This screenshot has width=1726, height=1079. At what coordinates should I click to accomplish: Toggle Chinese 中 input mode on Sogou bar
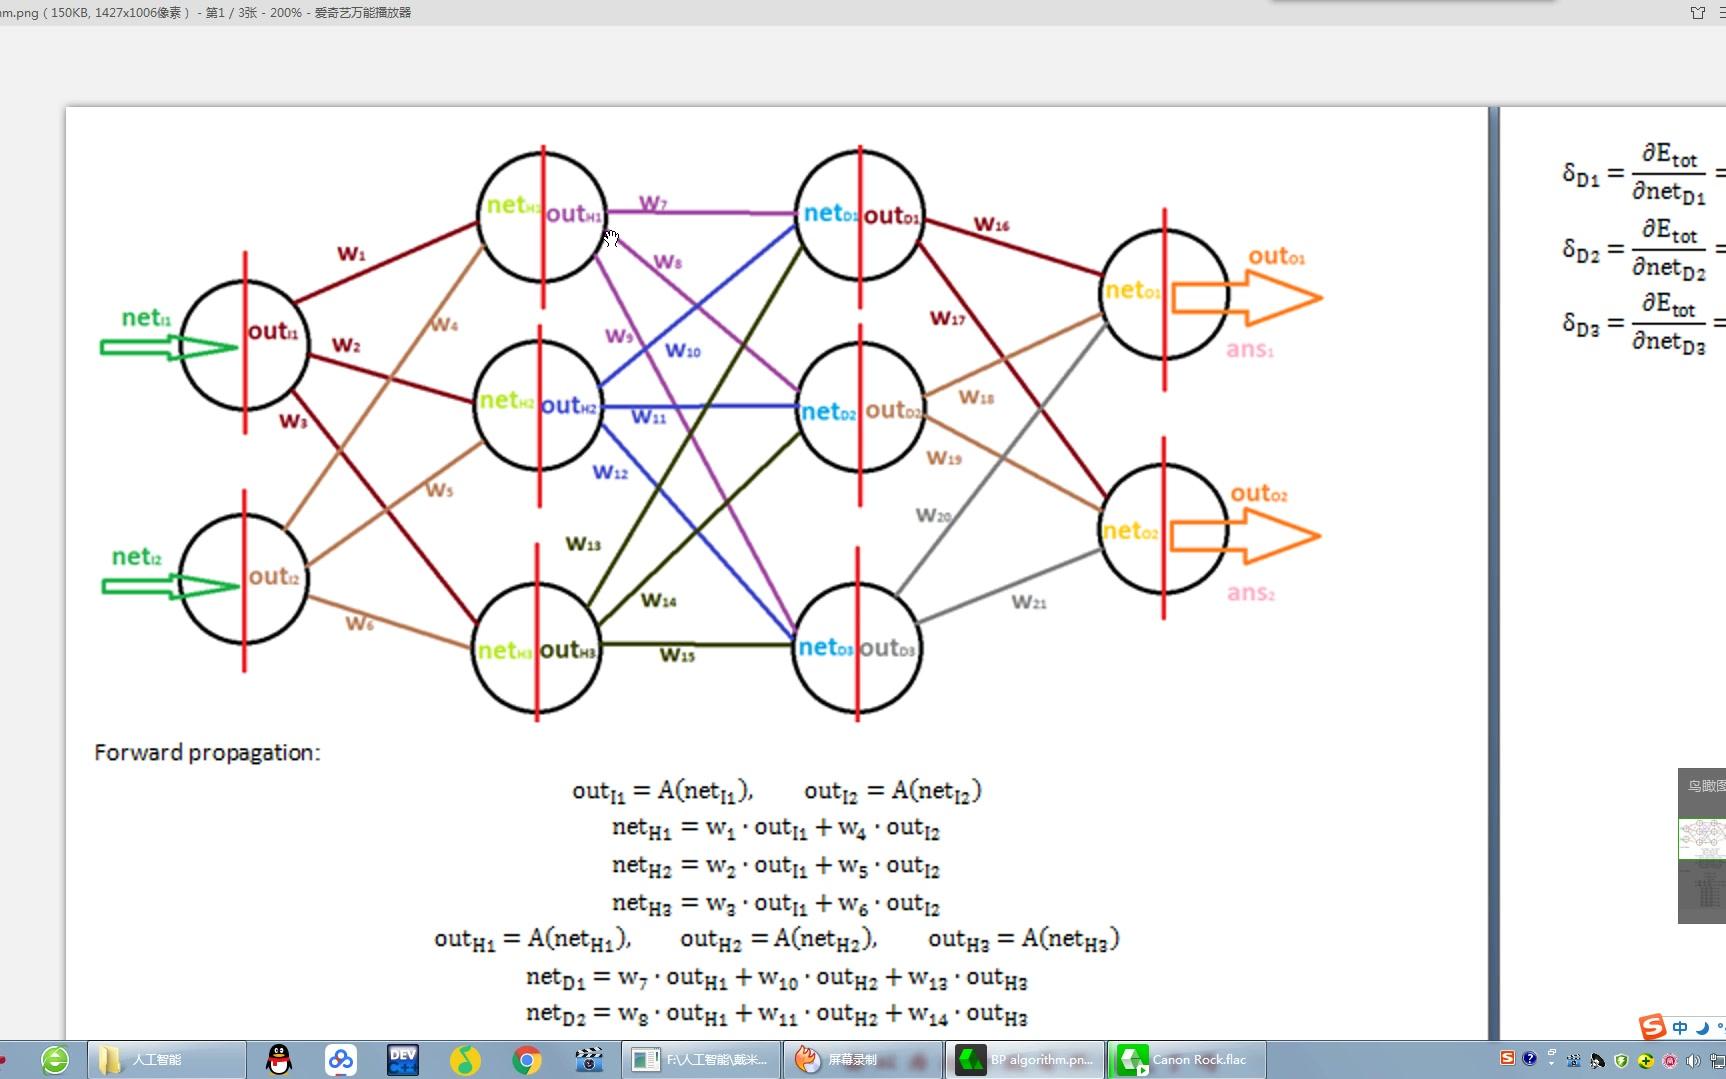[1680, 1028]
